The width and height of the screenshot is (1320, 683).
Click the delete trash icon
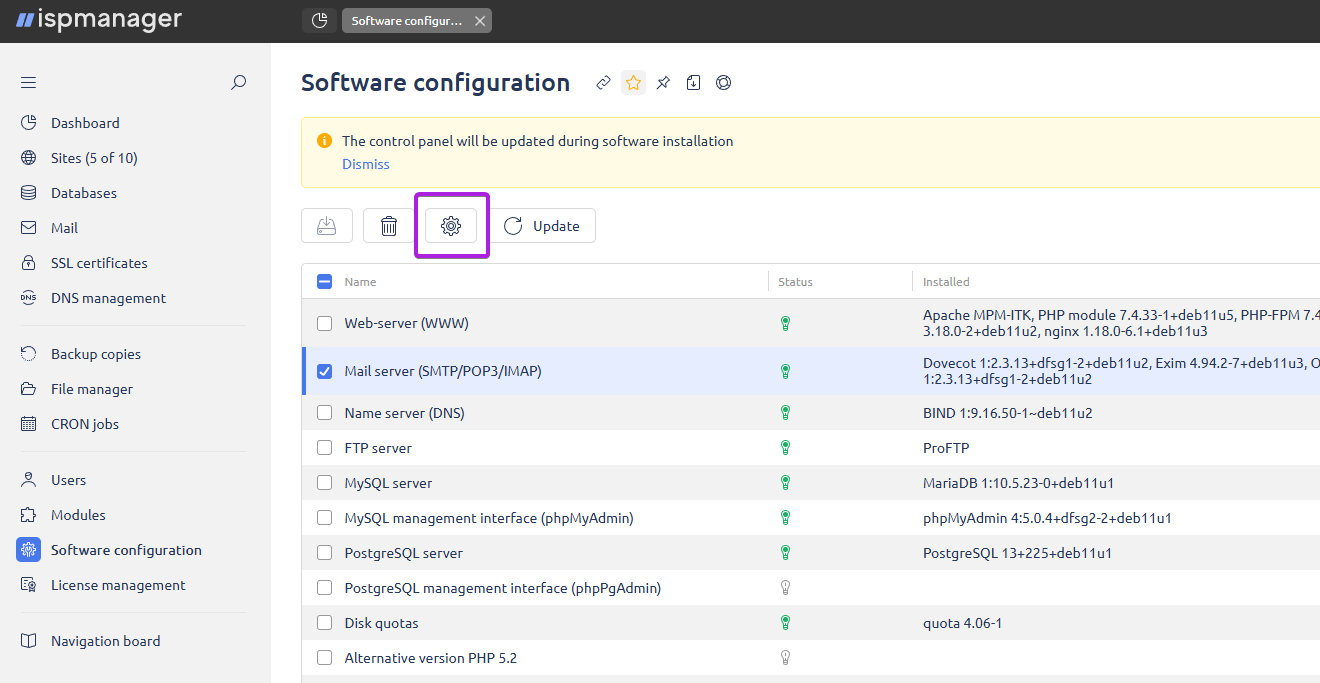(389, 225)
